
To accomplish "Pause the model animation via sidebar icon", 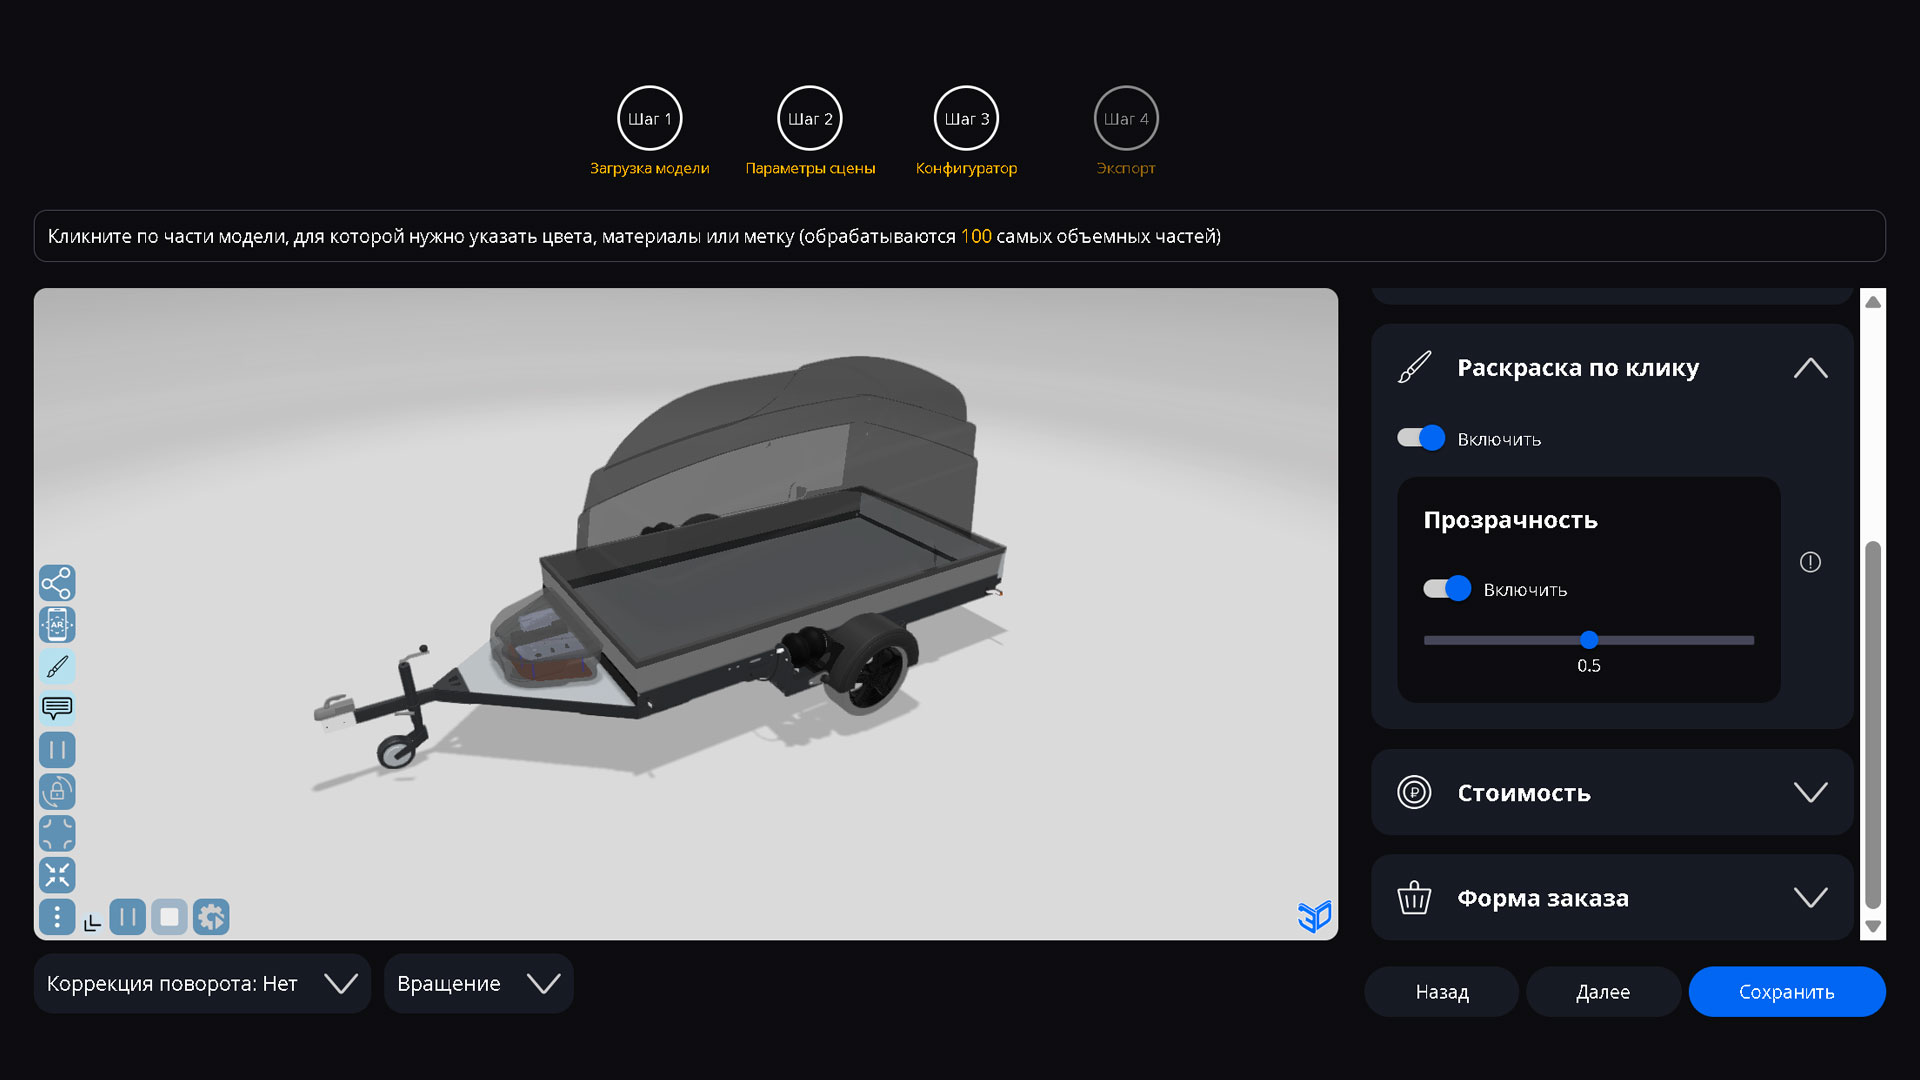I will [57, 749].
